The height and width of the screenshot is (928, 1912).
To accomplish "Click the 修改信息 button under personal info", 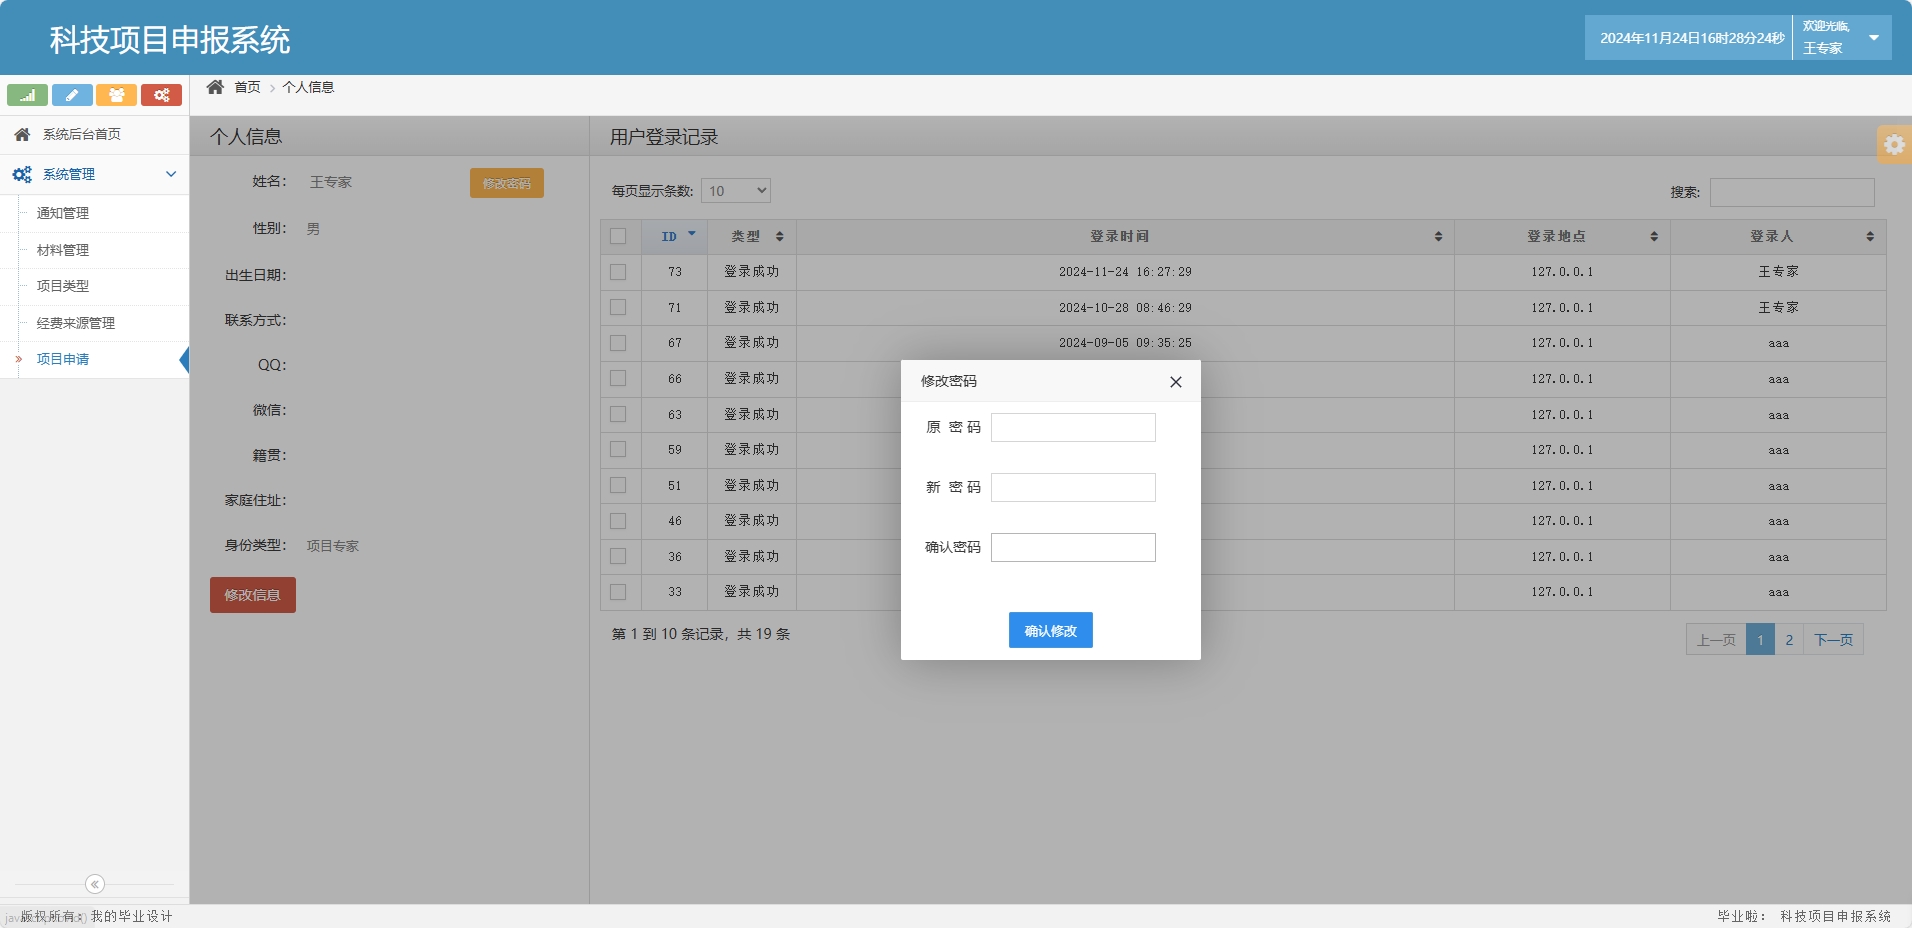I will [x=252, y=594].
